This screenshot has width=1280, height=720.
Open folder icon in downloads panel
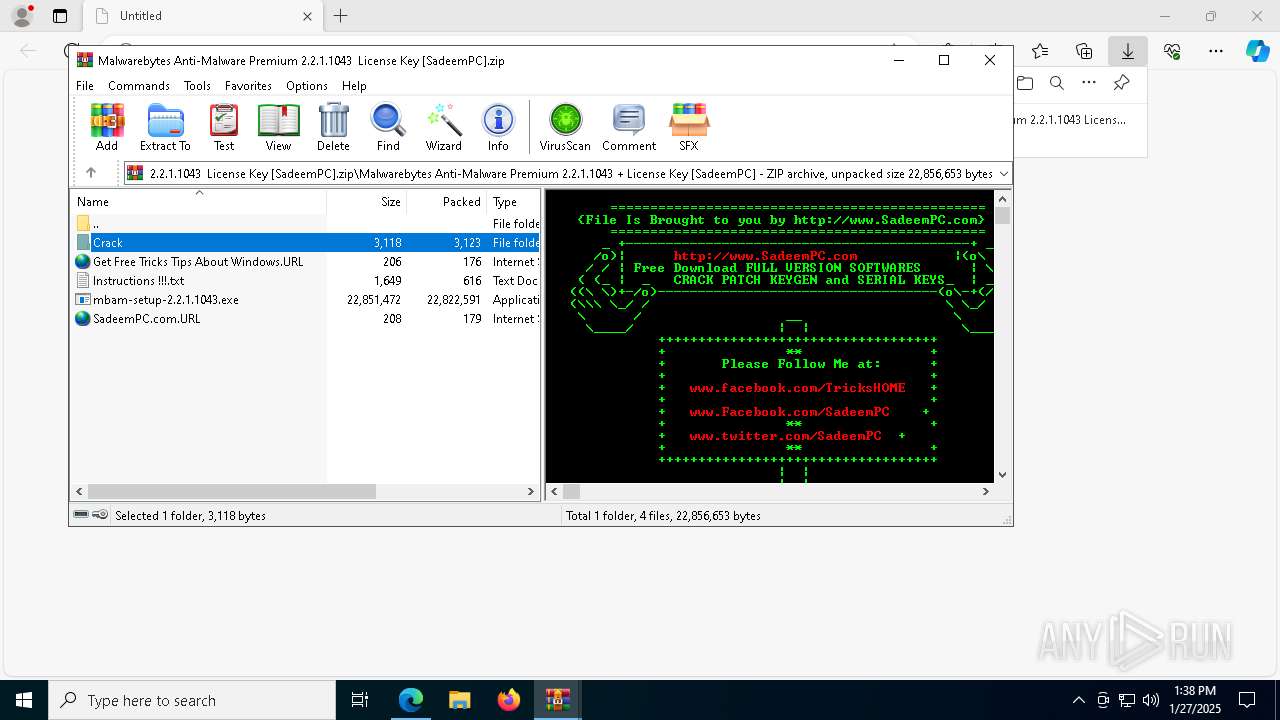click(x=1024, y=83)
